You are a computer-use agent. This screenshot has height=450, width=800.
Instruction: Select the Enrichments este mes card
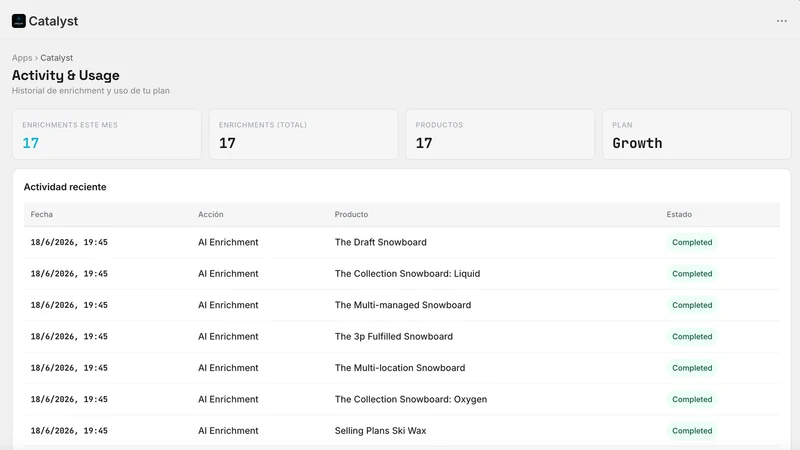107,134
